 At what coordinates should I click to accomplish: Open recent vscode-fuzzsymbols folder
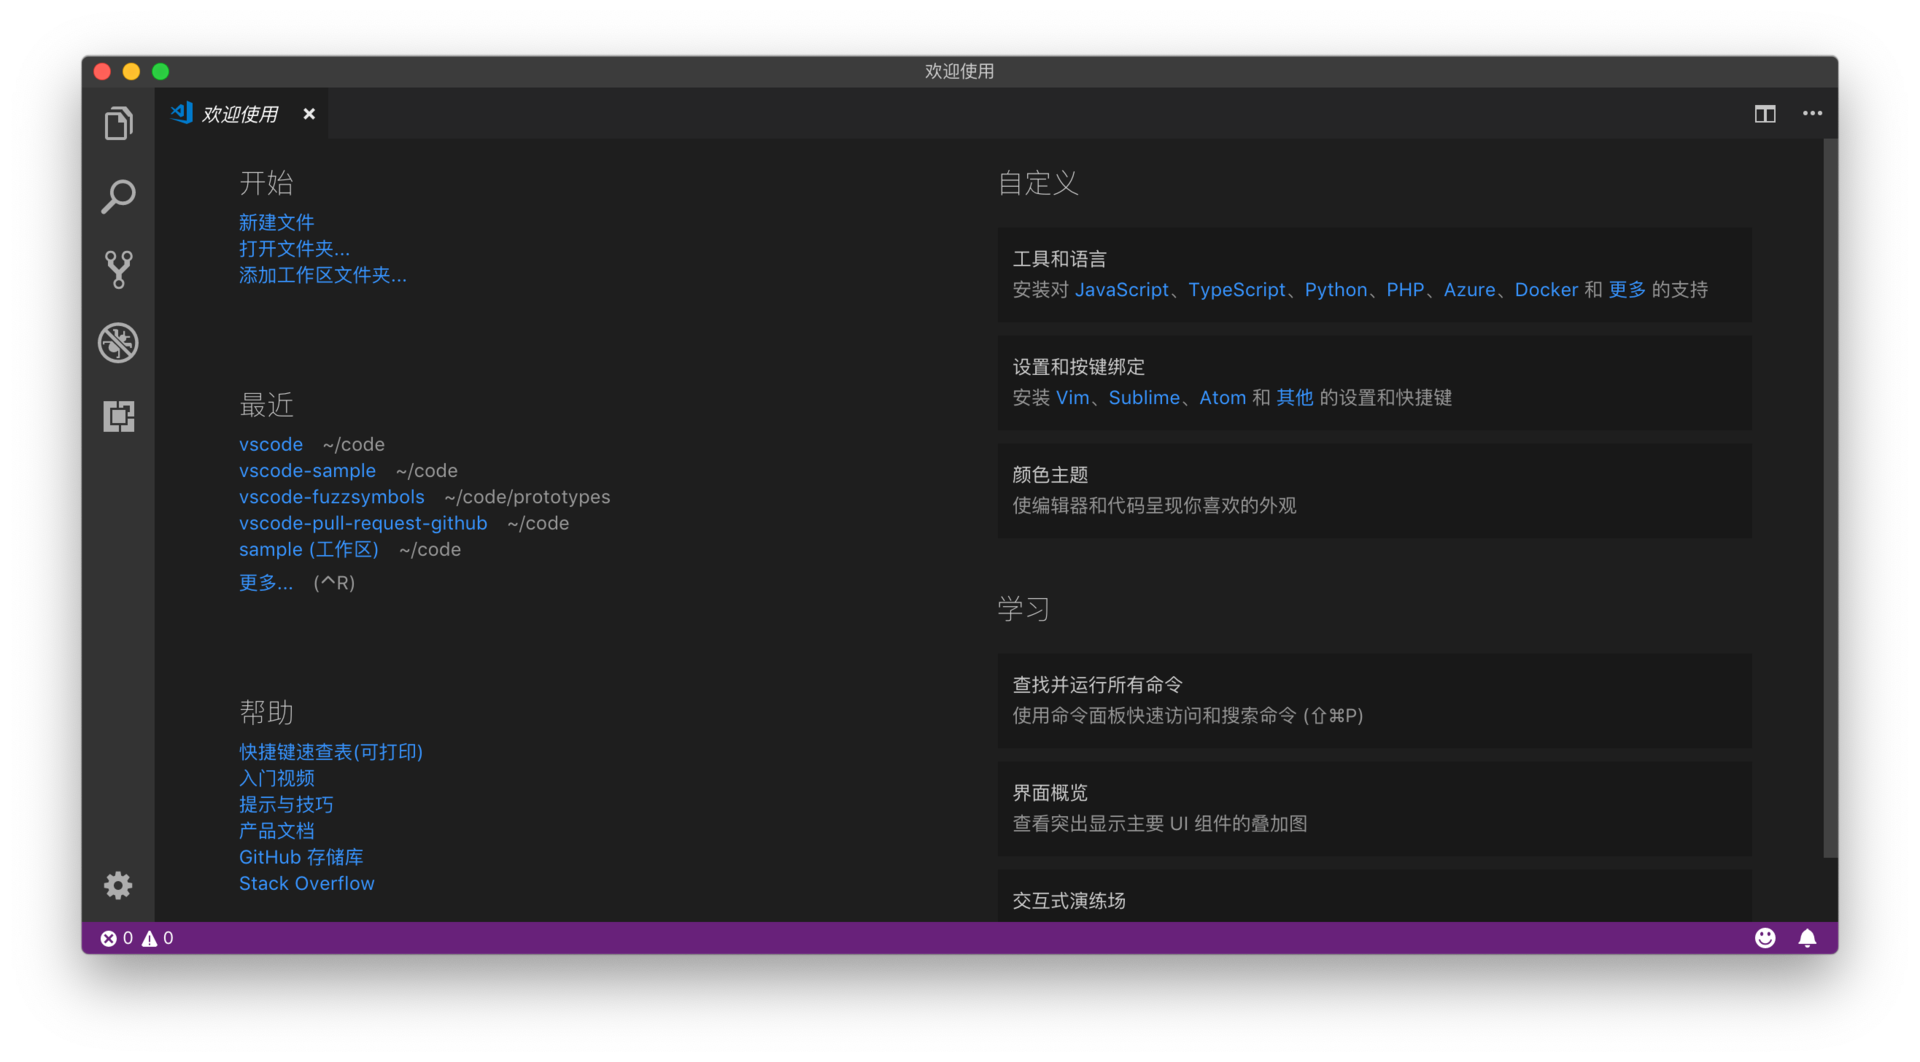(332, 497)
